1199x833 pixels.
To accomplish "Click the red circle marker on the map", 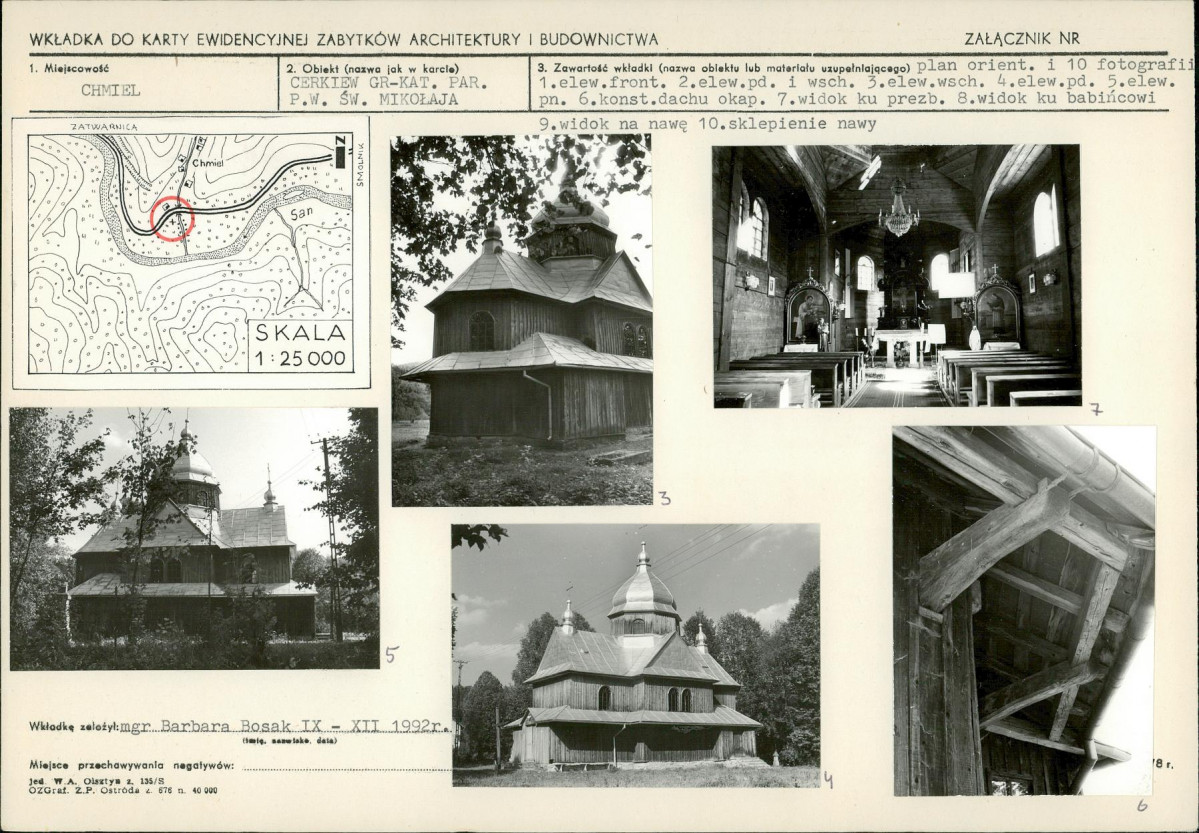I will 172,218.
